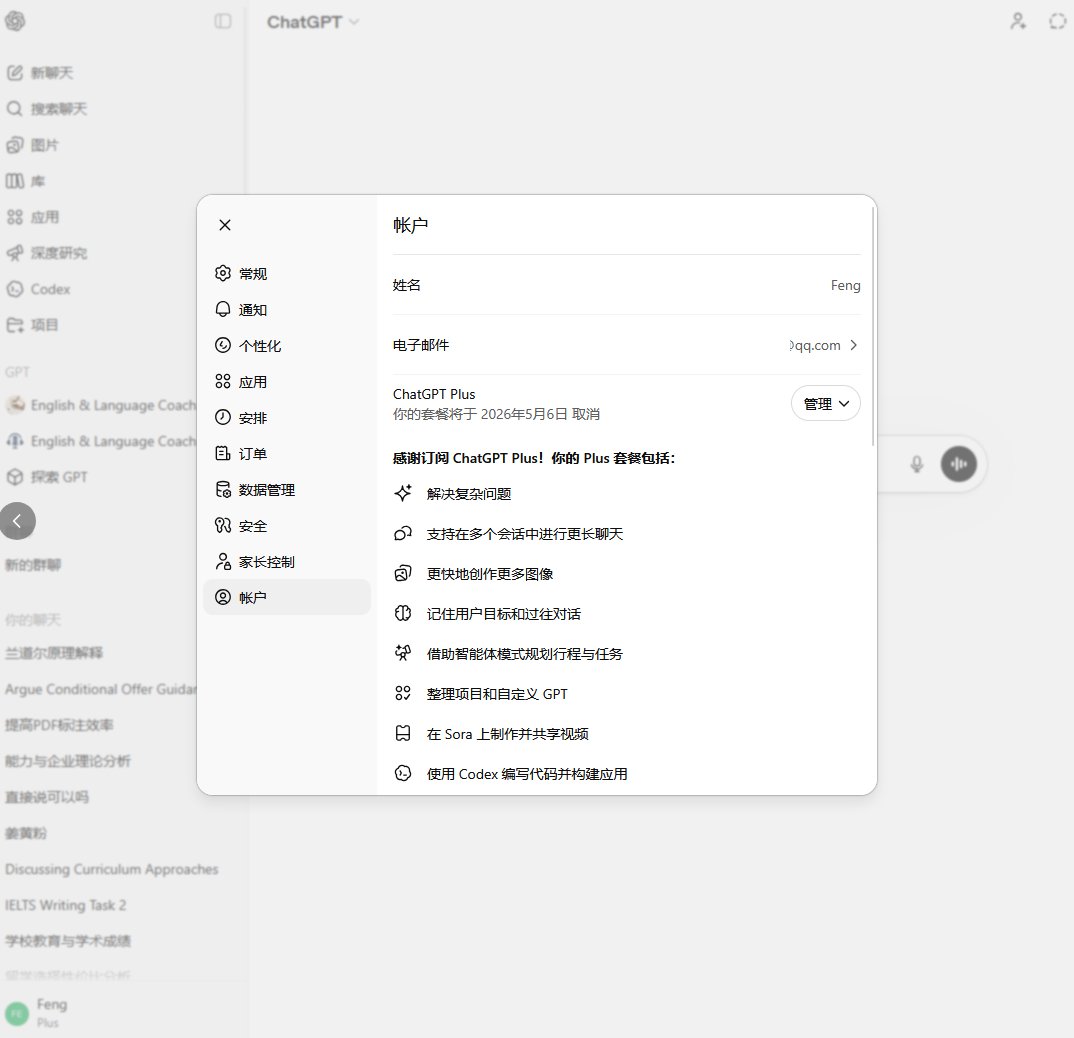
Task: Click the dashed circle temporary chat icon
Action: pos(1057,21)
